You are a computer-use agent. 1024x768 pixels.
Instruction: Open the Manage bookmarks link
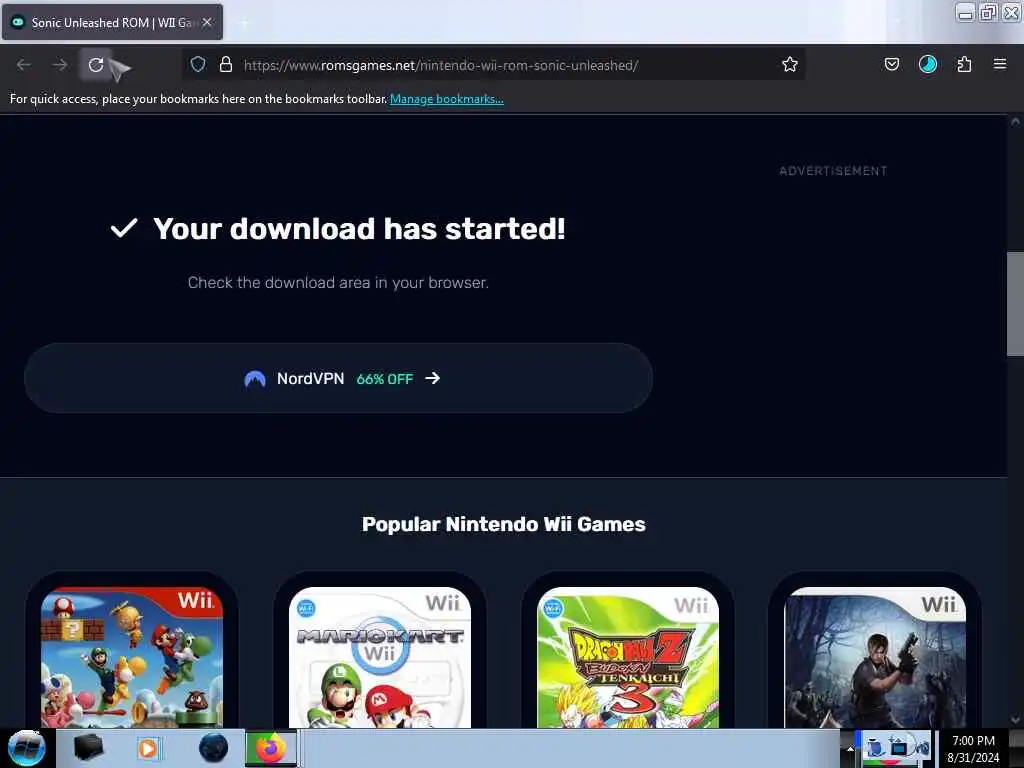coord(447,99)
